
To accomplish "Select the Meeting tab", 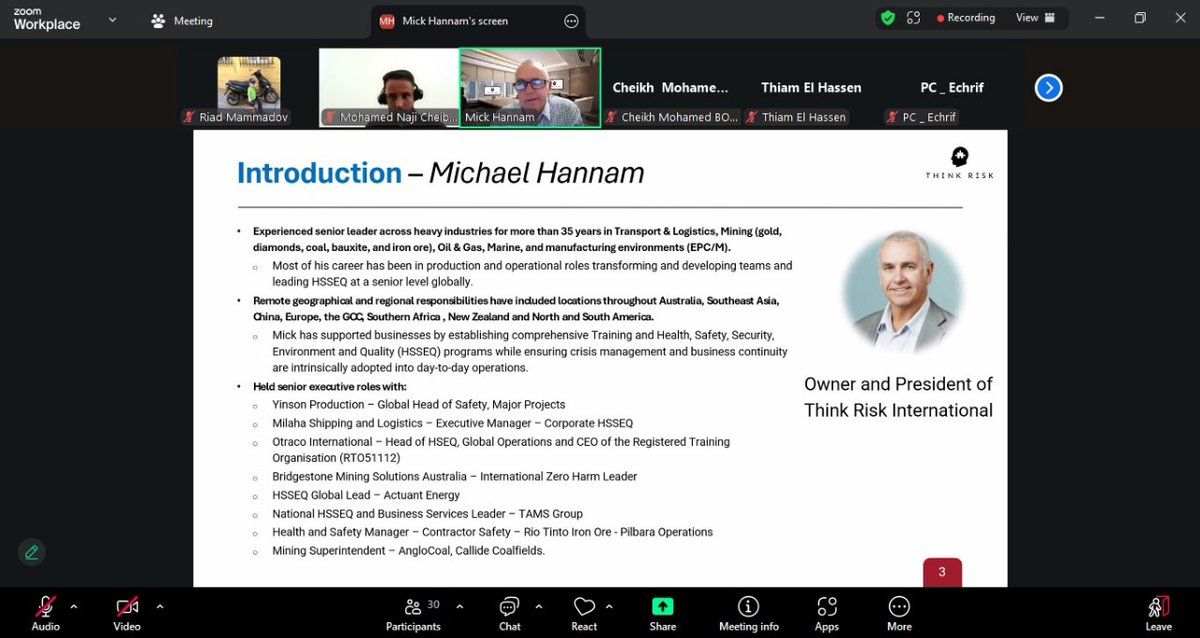I will [182, 20].
